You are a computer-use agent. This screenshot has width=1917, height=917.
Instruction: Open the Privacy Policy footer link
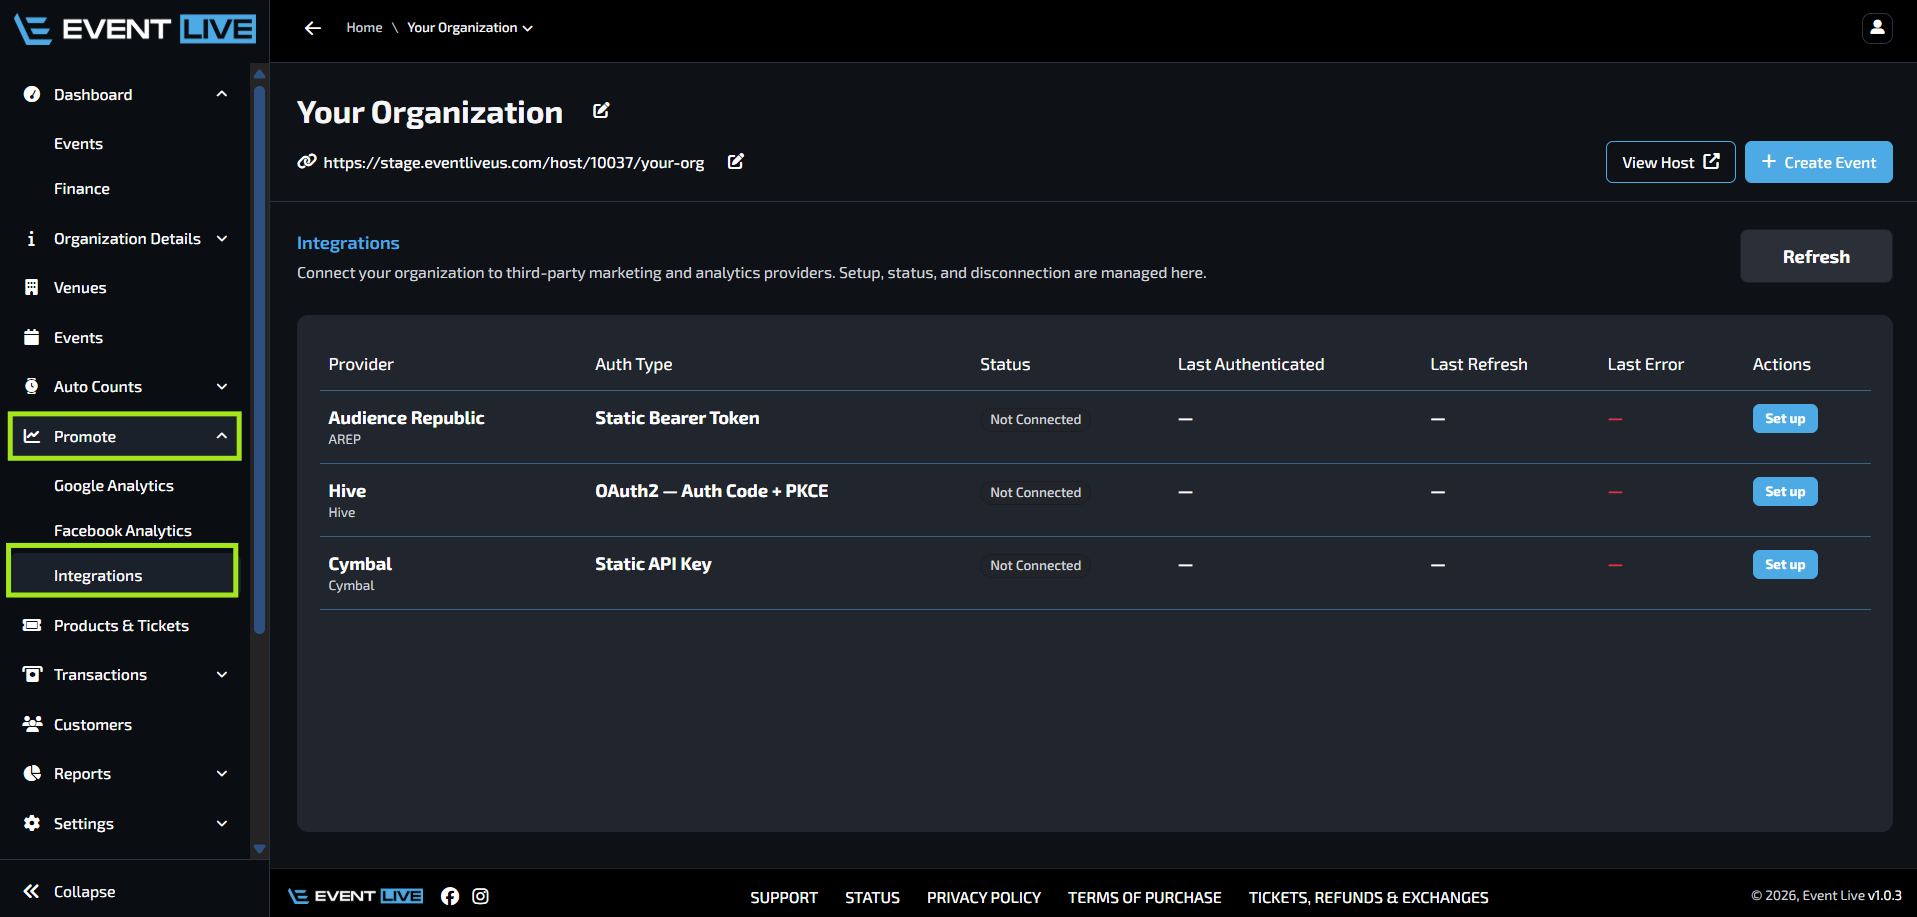[x=984, y=898]
